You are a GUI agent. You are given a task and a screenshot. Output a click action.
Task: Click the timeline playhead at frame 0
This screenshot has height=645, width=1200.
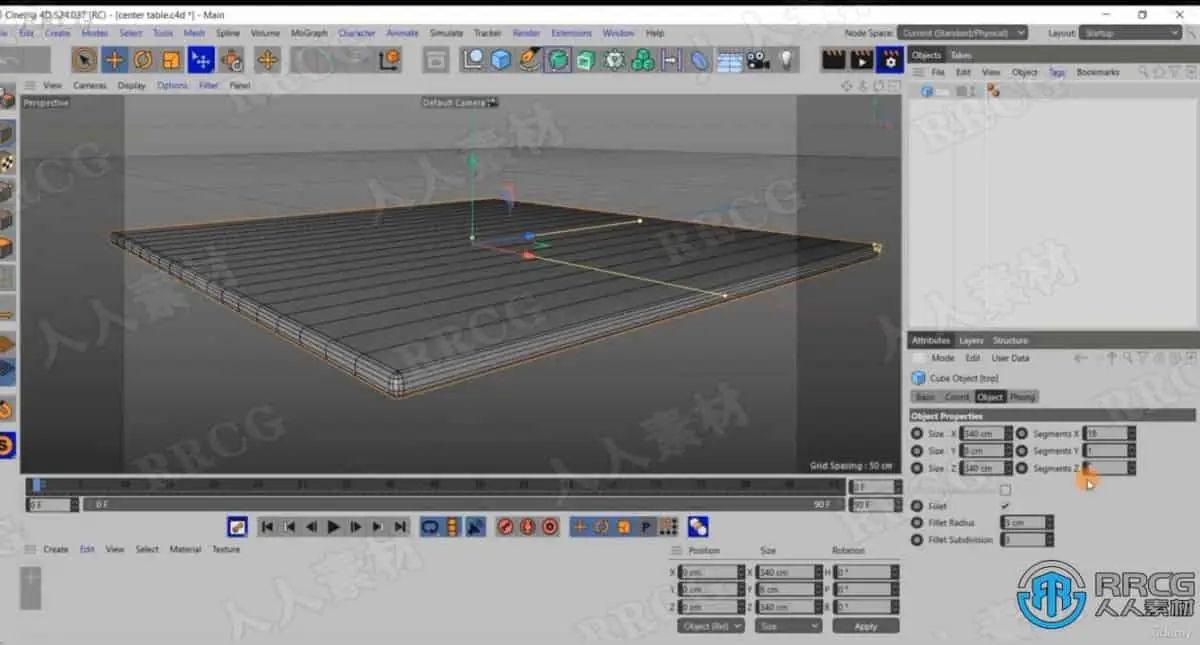click(x=36, y=485)
